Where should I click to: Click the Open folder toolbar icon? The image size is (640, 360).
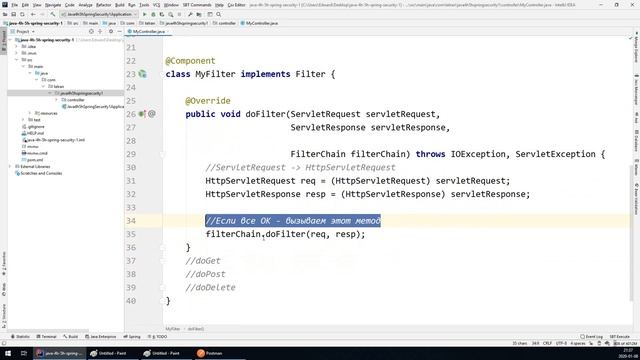5,14
